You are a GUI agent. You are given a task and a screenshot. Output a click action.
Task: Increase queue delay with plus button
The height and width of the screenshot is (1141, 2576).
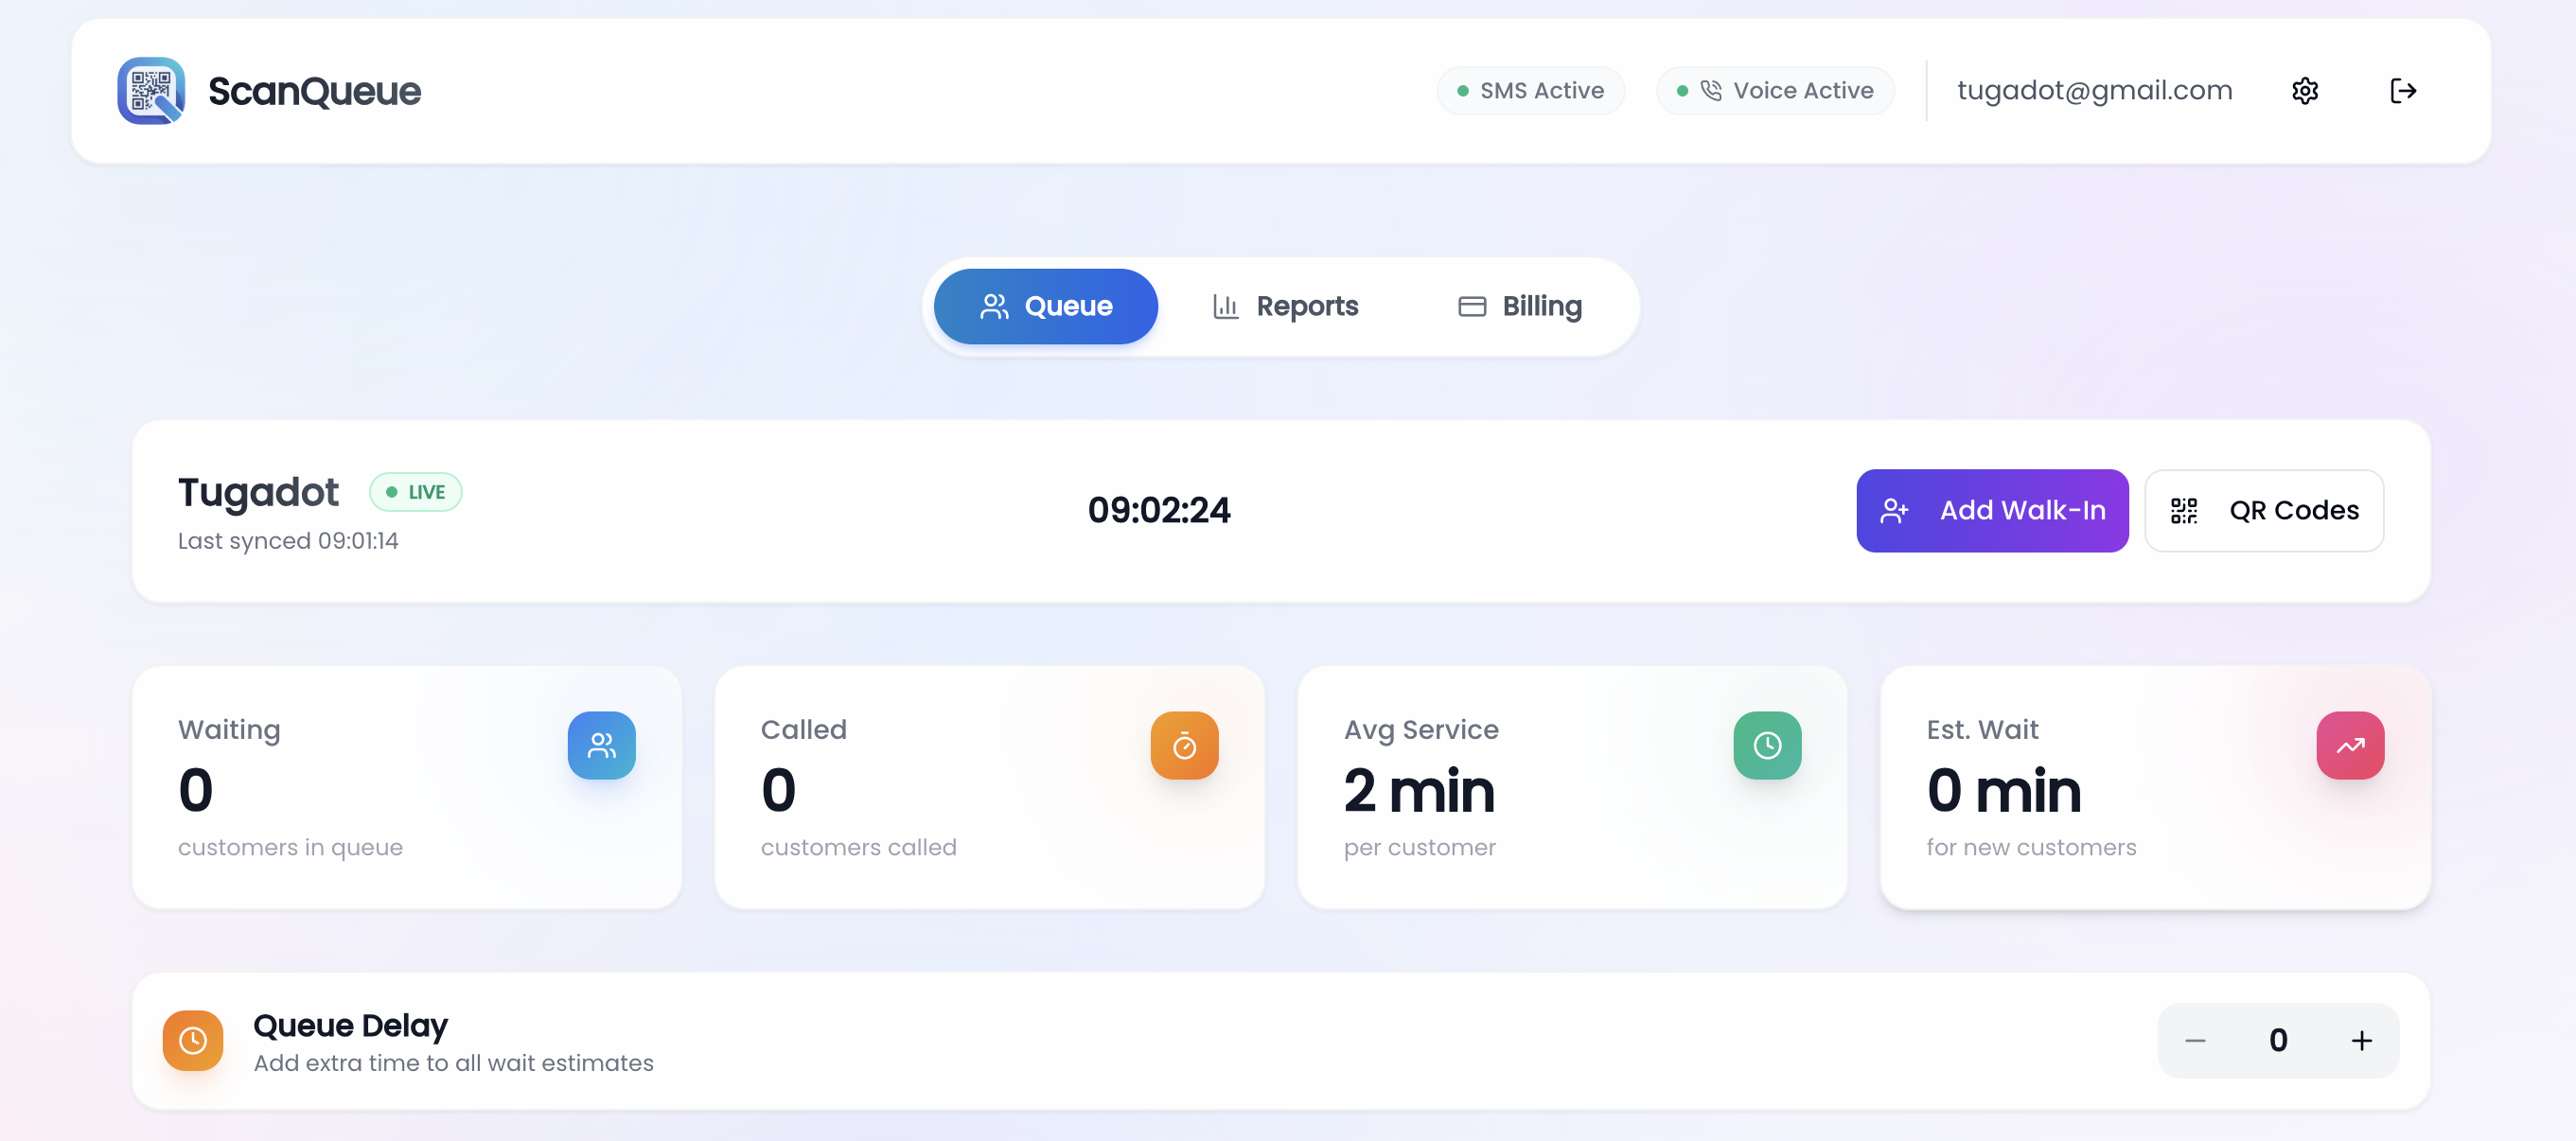pos(2360,1040)
